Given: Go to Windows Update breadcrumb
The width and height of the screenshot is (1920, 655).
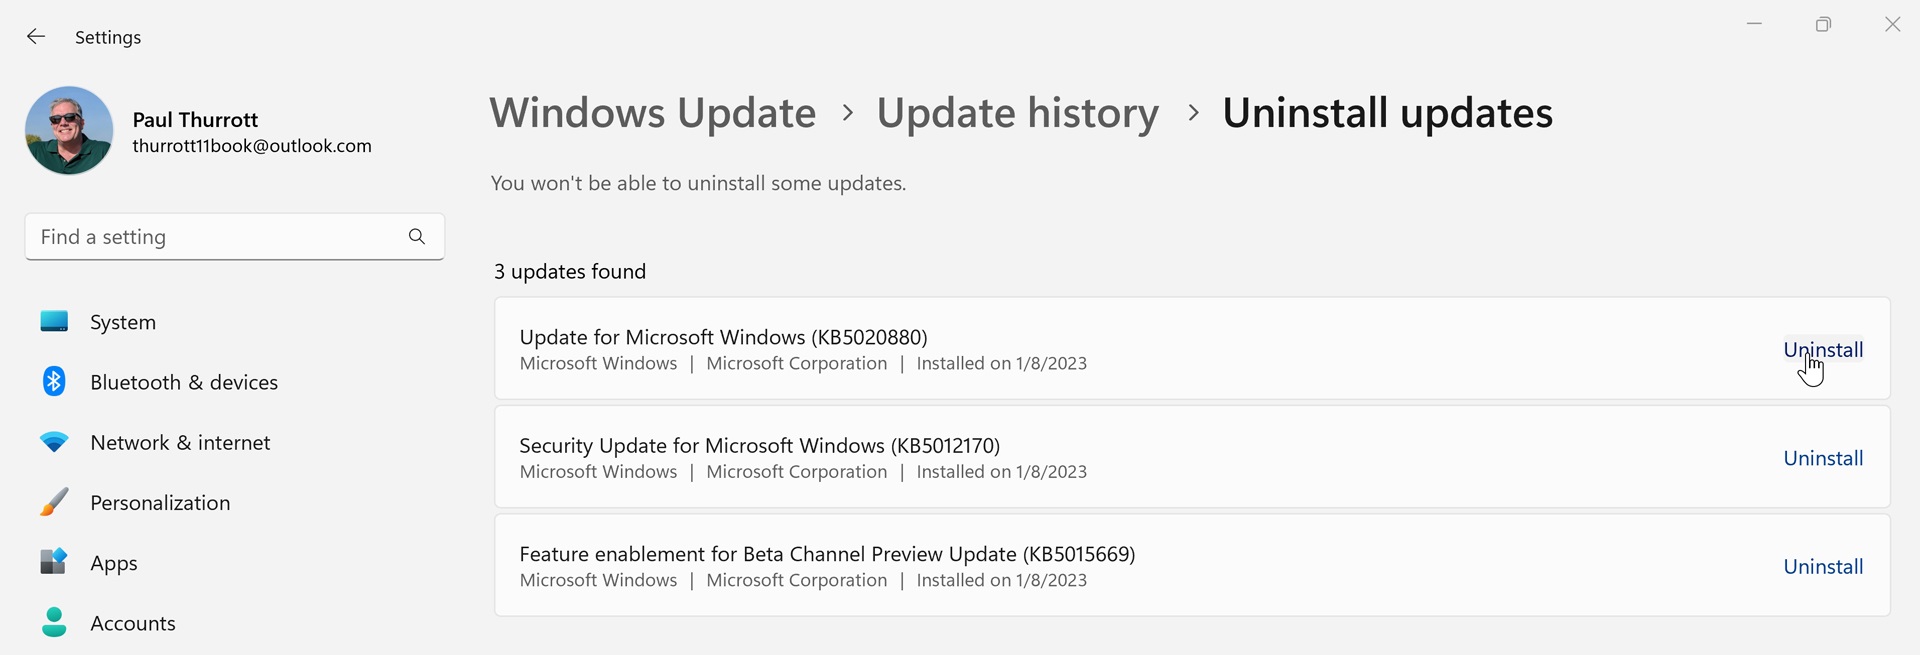Looking at the screenshot, I should 652,112.
